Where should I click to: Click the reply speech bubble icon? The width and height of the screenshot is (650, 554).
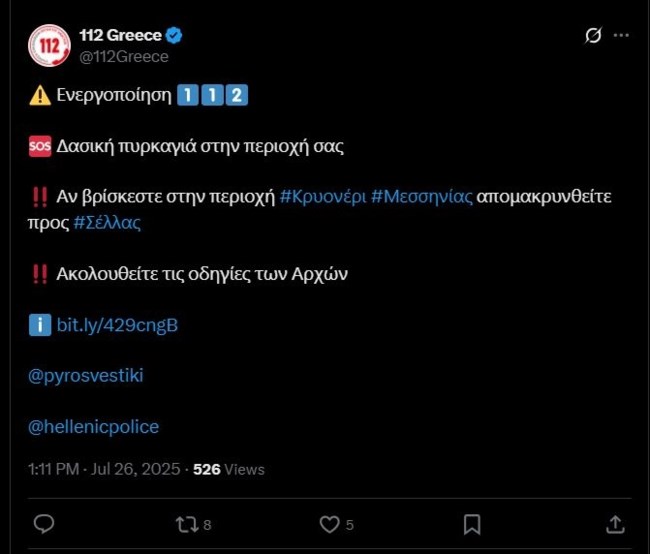click(x=44, y=524)
